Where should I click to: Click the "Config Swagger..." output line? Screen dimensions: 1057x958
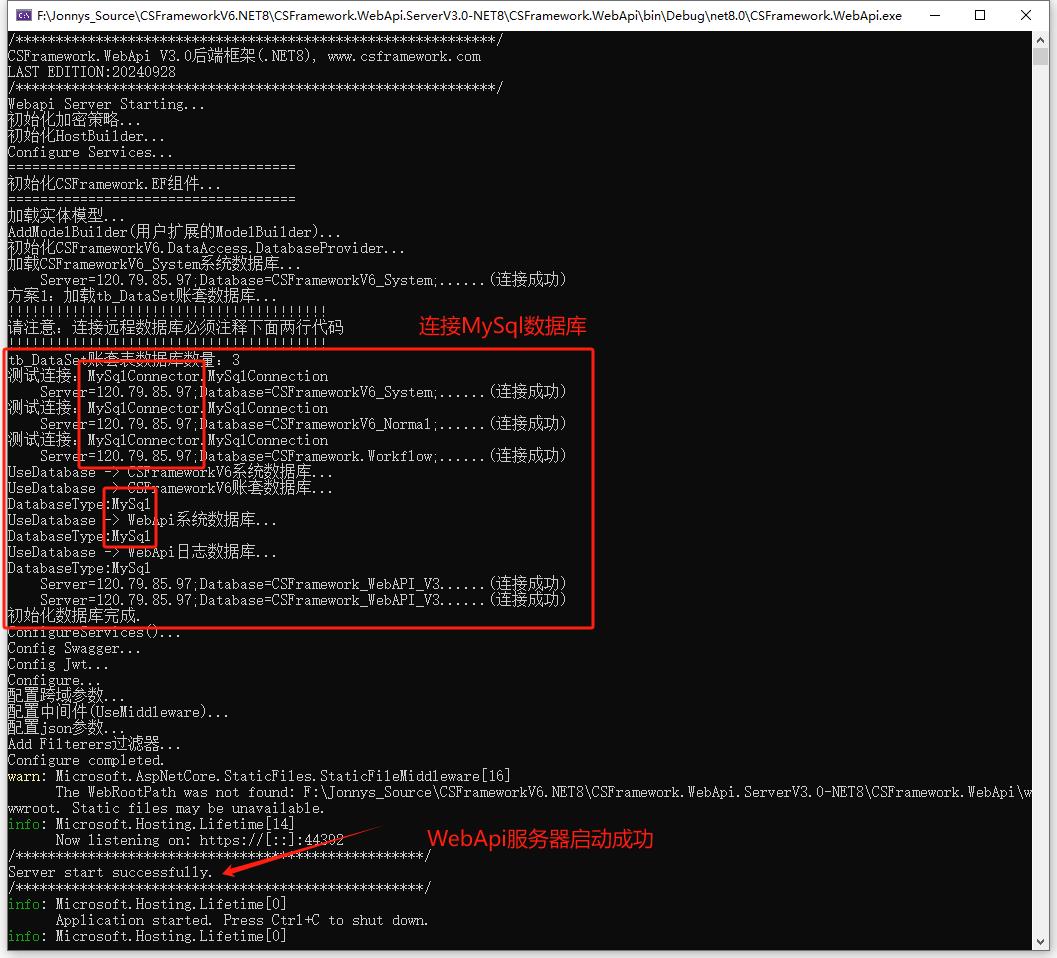pyautogui.click(x=74, y=648)
